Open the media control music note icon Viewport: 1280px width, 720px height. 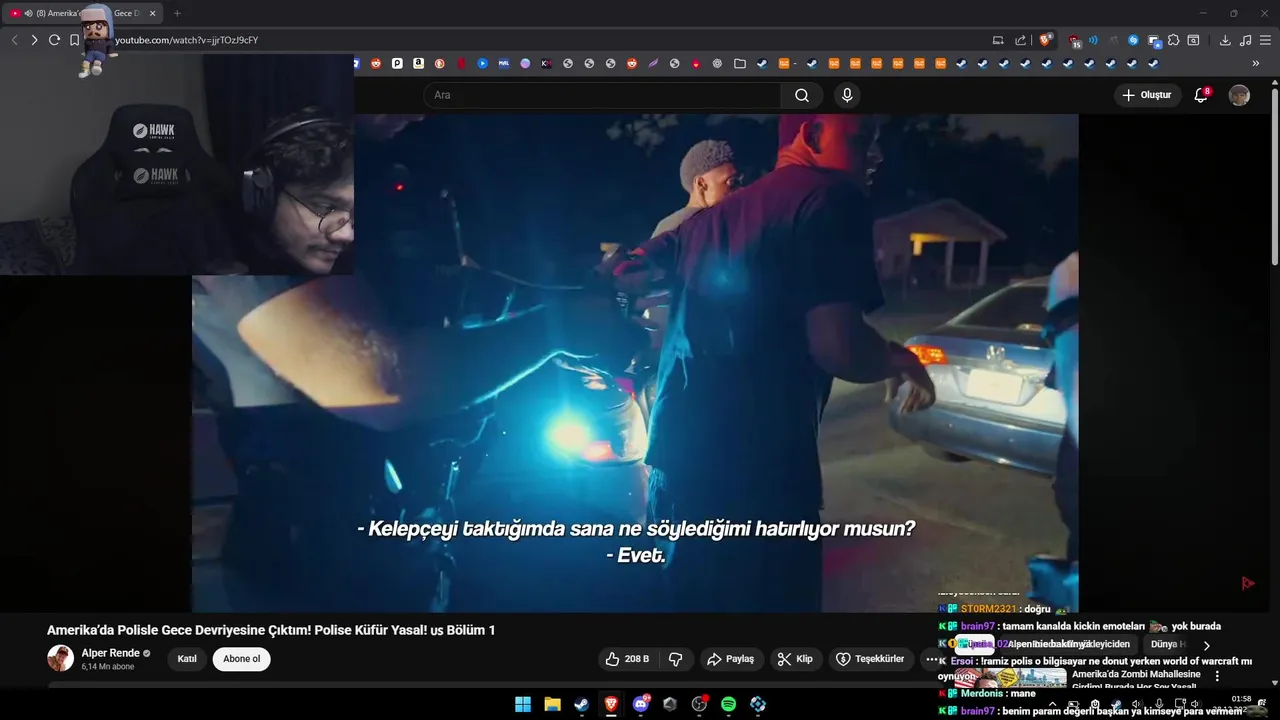pyautogui.click(x=1245, y=40)
